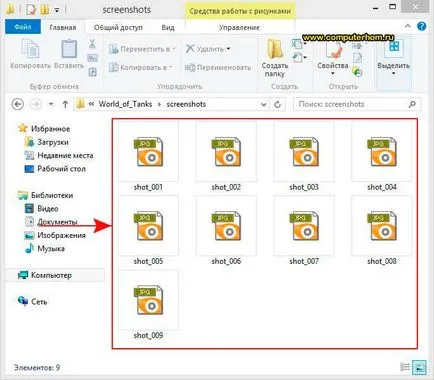Click the Копировать в button
The height and width of the screenshot is (380, 434).
(x=141, y=67)
